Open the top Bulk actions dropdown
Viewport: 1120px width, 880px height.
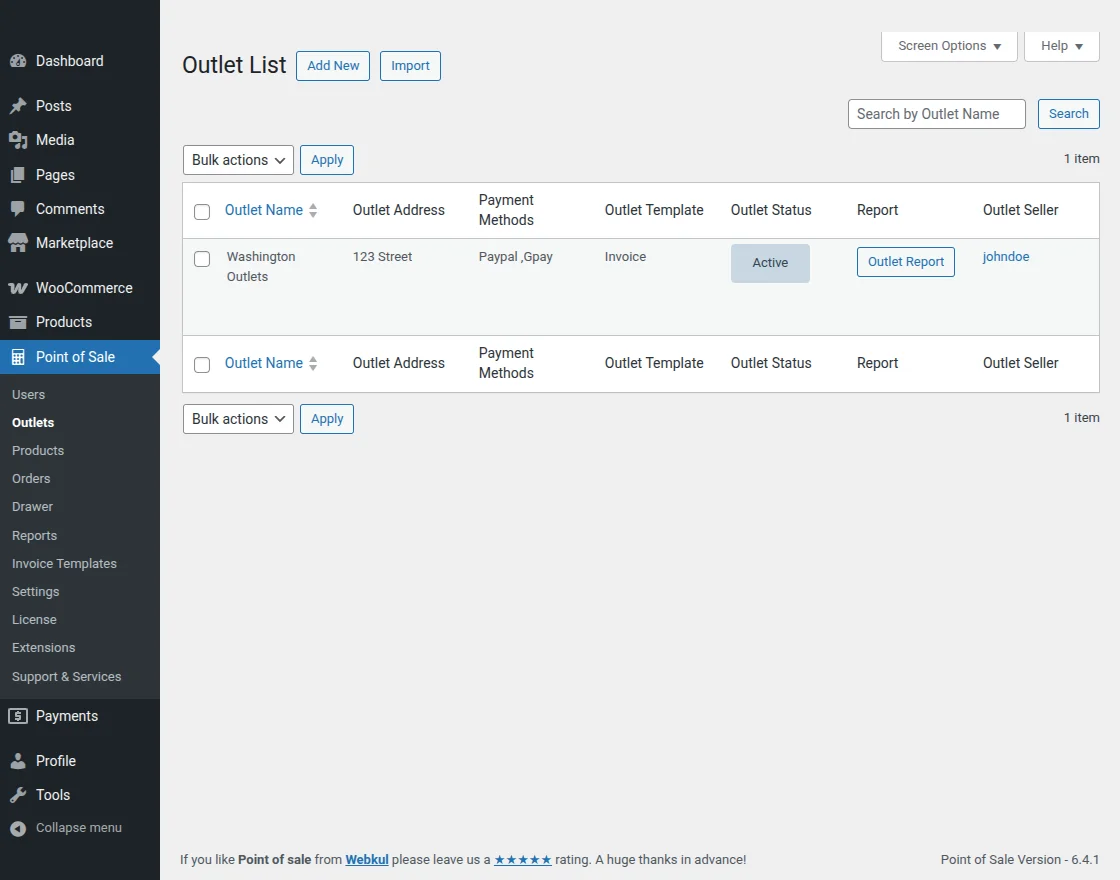(x=238, y=160)
